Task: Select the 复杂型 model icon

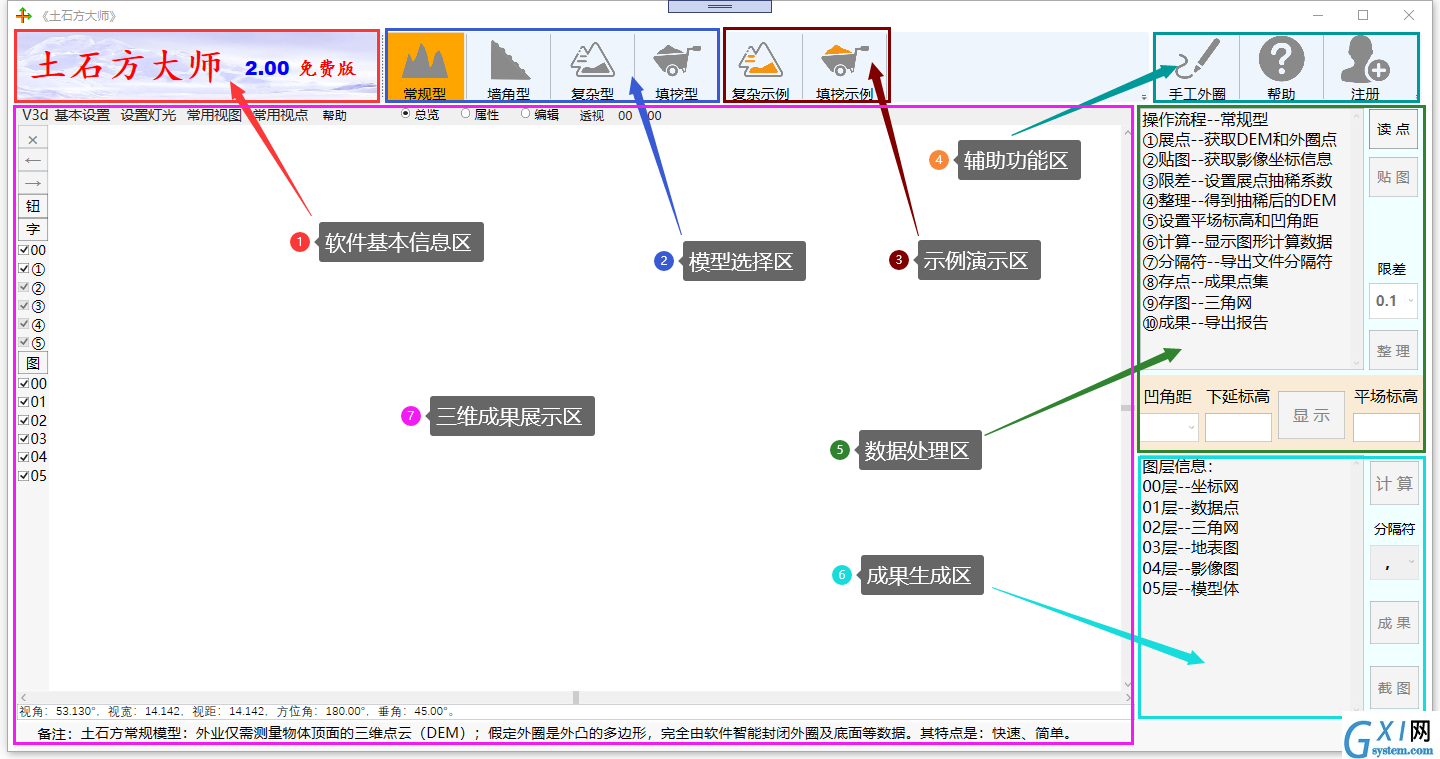Action: point(592,66)
